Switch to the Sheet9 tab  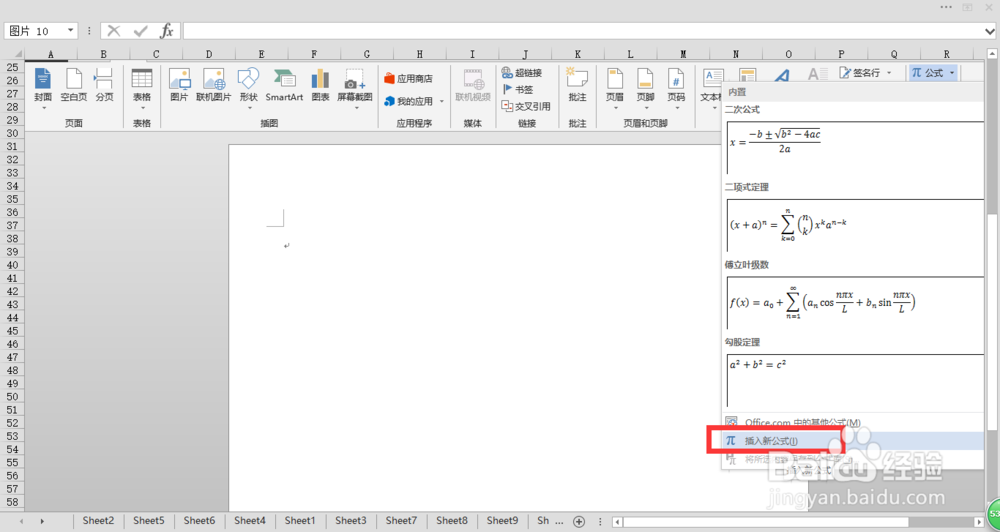click(x=503, y=521)
